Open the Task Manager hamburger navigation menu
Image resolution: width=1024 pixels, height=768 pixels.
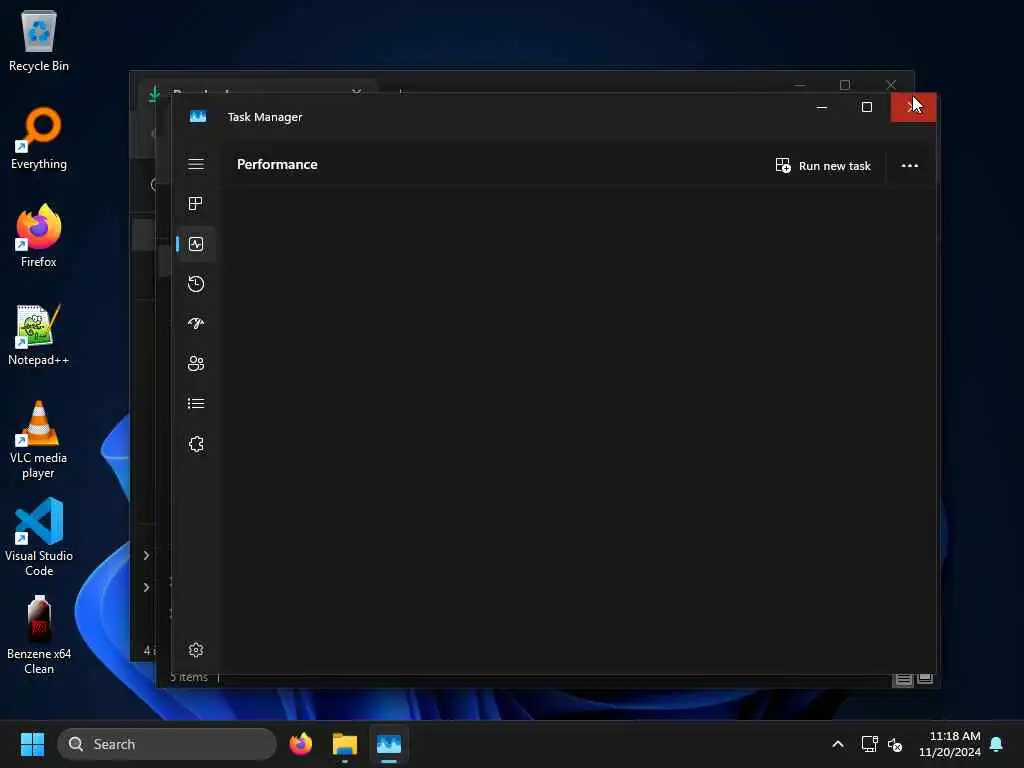196,164
